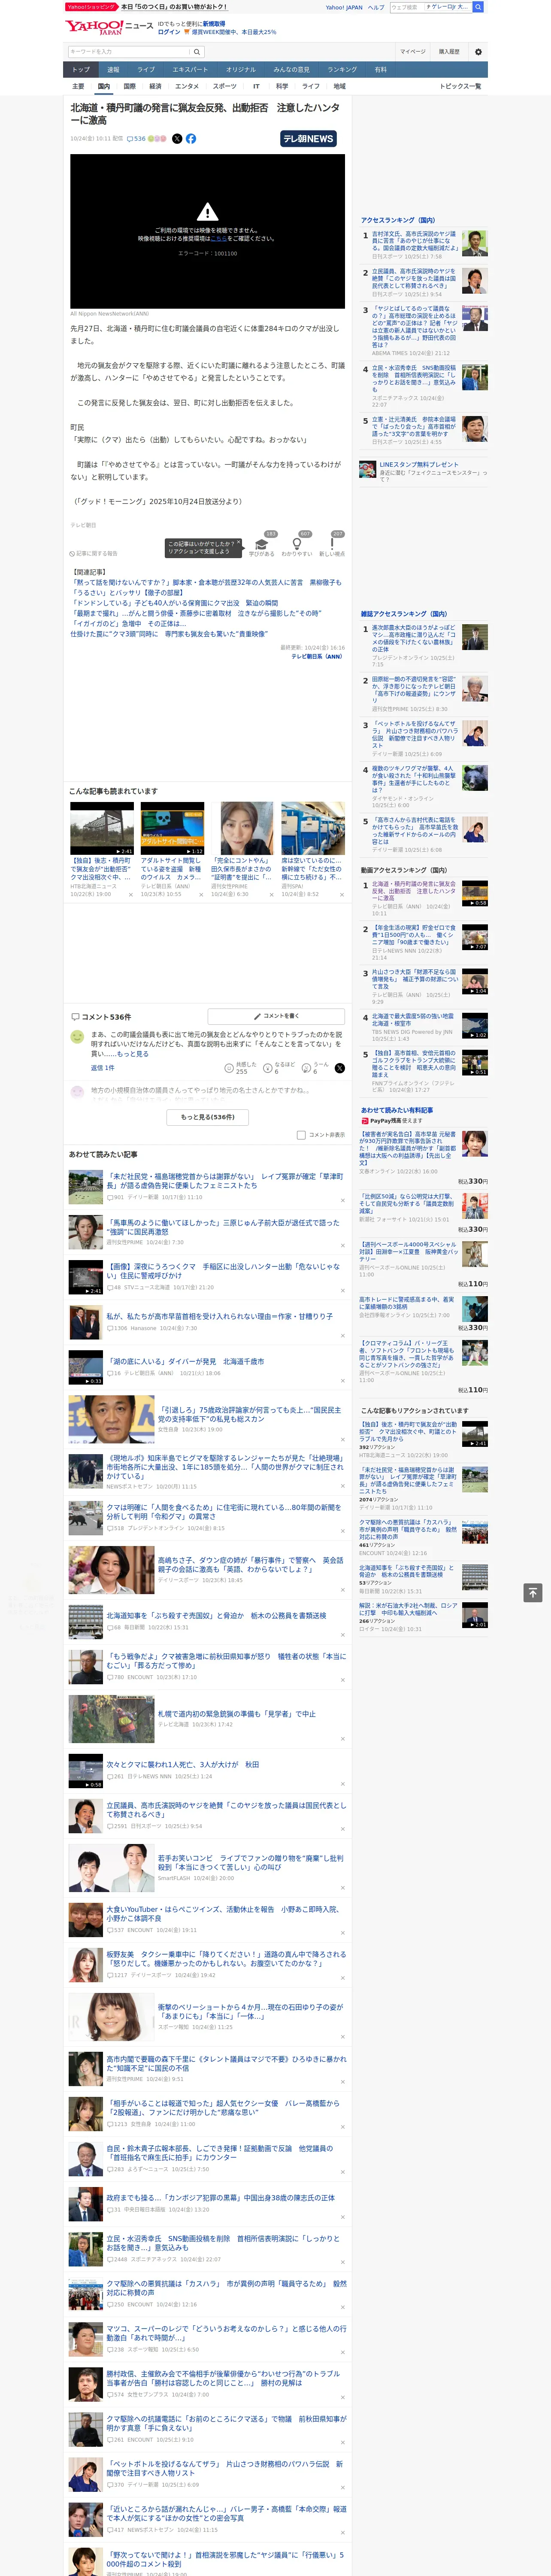Open the ヘルプ link at top
551x2576 pixels.
coord(376,7)
